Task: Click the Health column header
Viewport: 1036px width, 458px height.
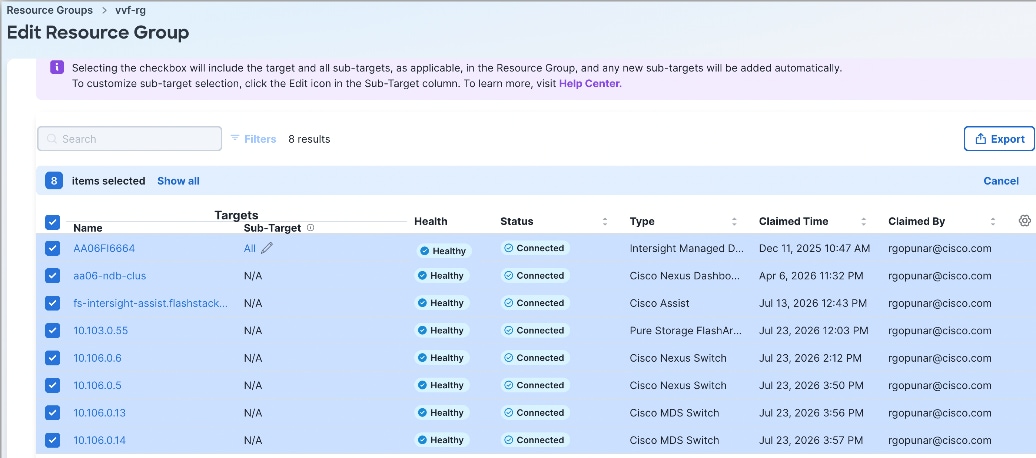Action: point(431,221)
